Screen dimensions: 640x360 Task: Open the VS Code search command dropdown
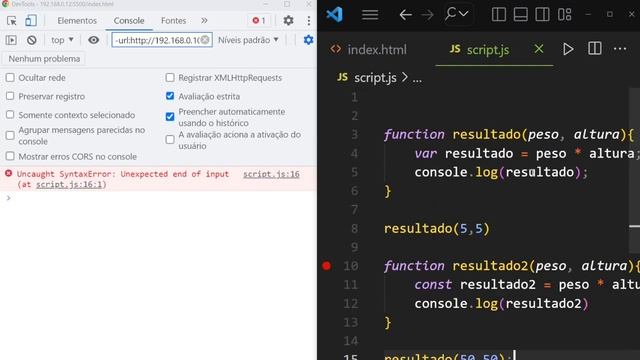[457, 14]
